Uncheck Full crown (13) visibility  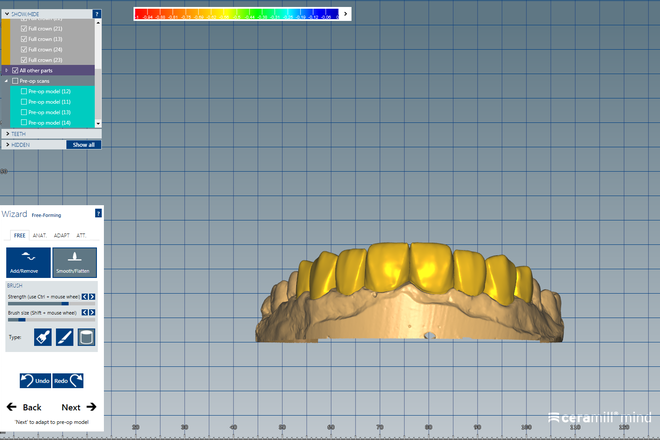coord(24,39)
